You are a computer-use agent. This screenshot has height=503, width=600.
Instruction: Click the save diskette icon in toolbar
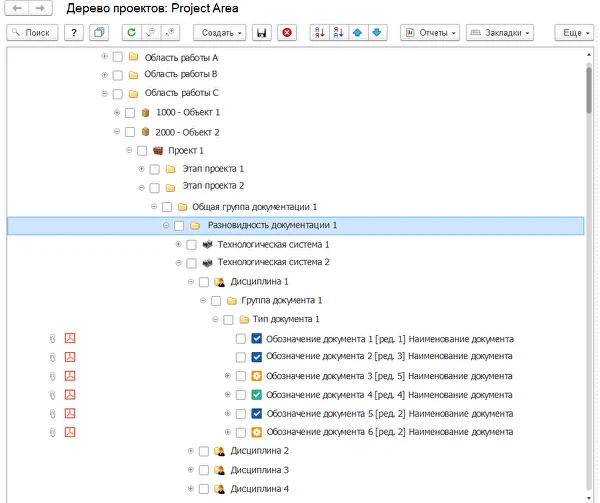(262, 33)
